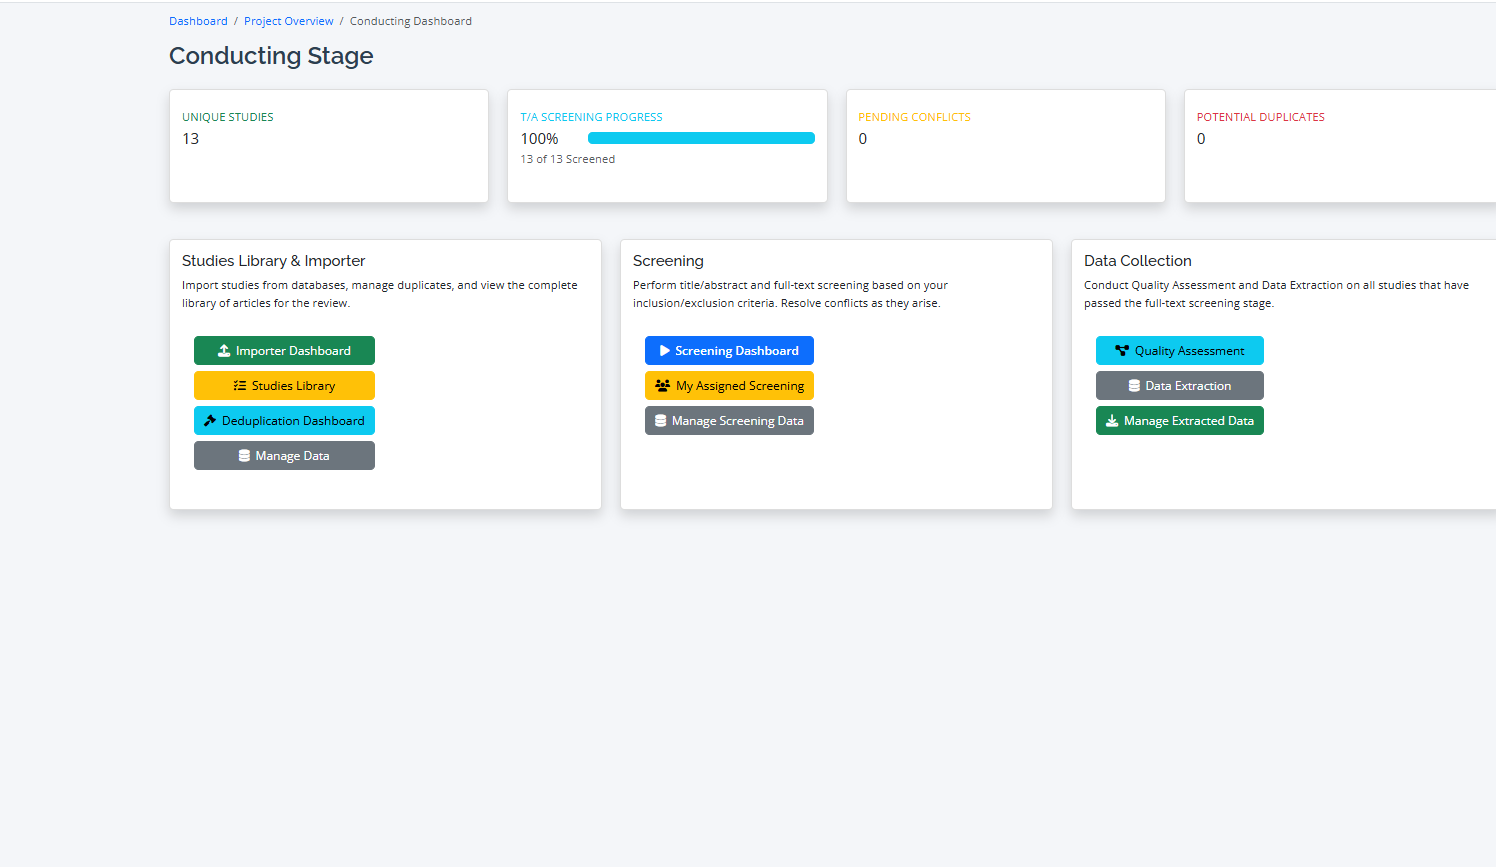The width and height of the screenshot is (1496, 867).
Task: Go to Project Overview breadcrumb
Action: pos(289,21)
